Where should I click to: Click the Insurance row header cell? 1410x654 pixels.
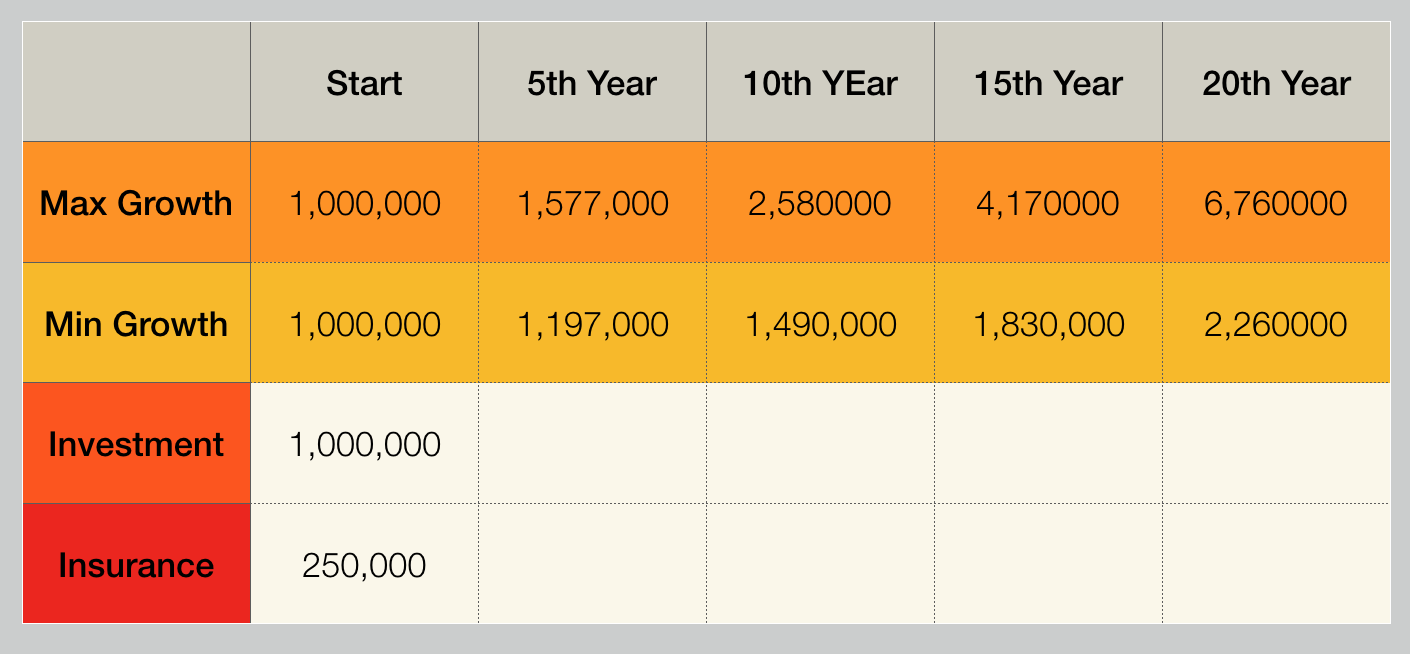pyautogui.click(x=136, y=565)
